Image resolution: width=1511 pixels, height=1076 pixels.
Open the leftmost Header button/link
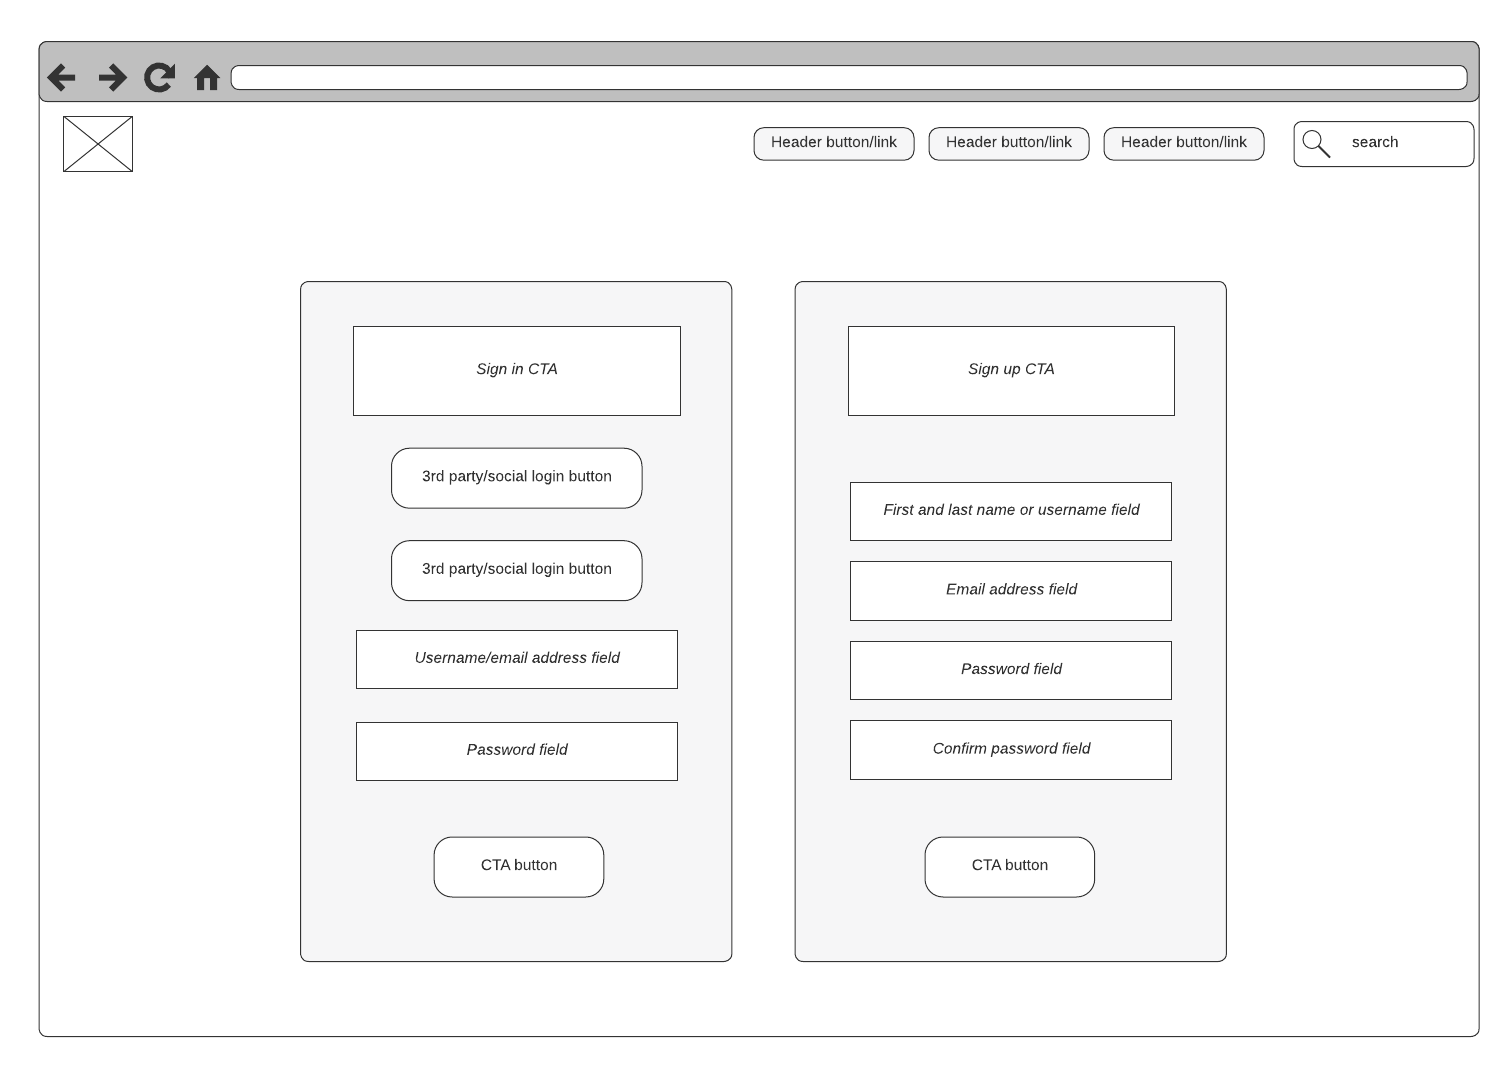point(833,143)
